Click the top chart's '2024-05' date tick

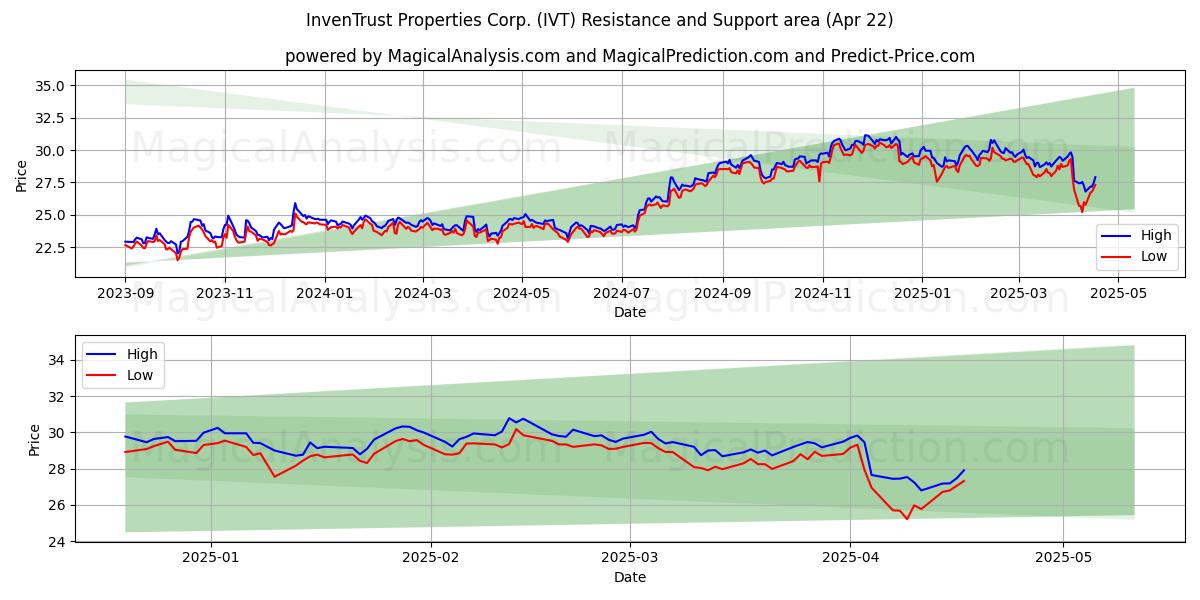click(521, 294)
